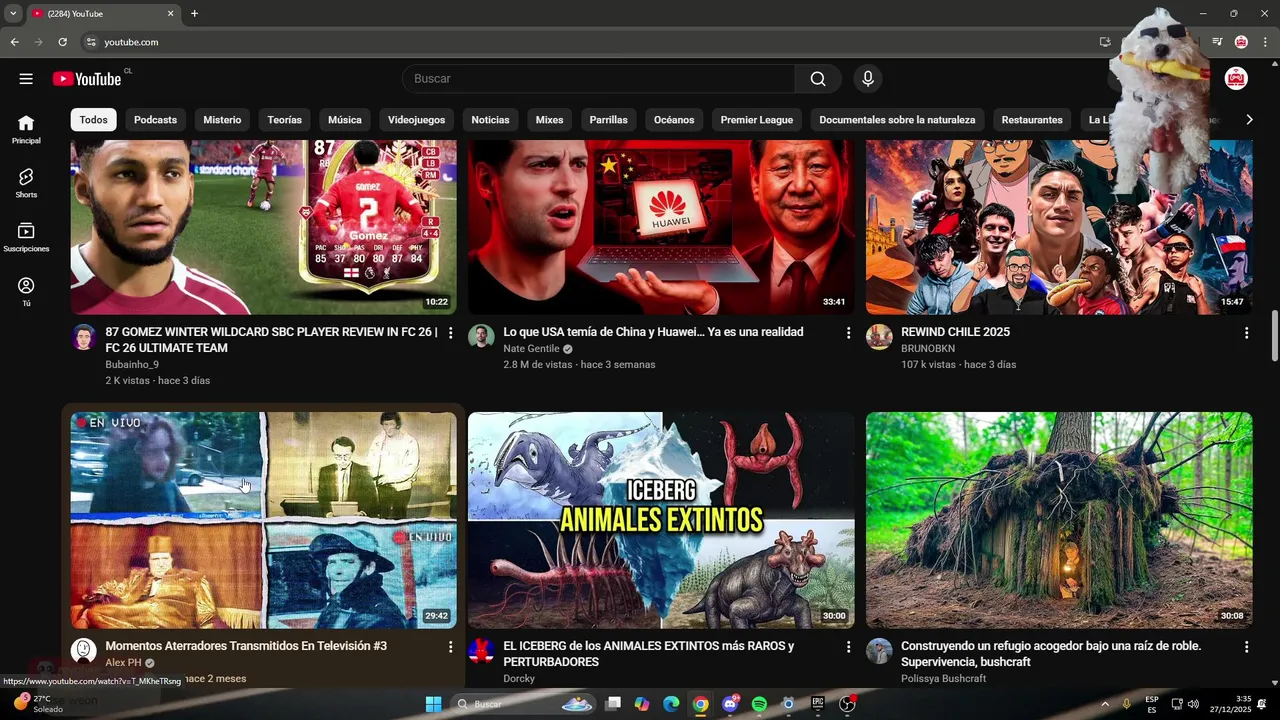Open Suscripciones in the sidebar
Screen dimensions: 1280x720
(26, 237)
